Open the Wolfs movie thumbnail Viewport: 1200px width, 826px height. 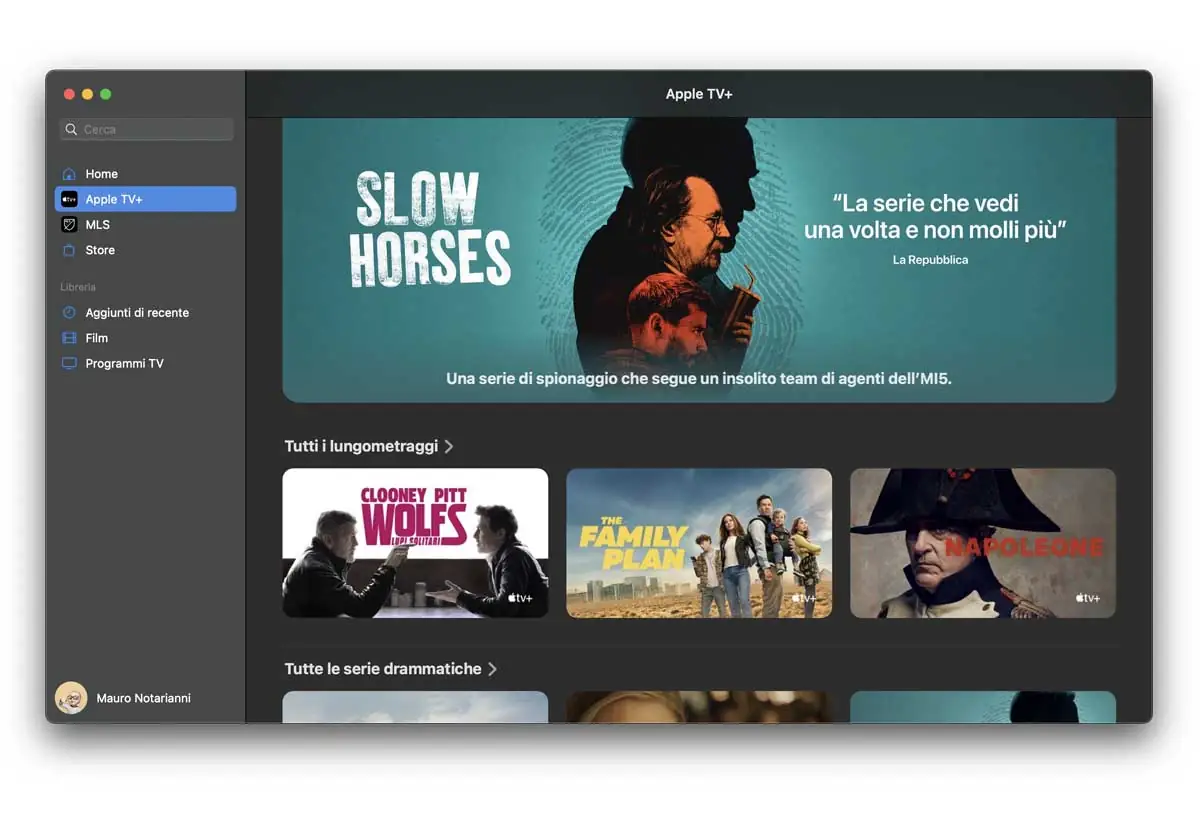pyautogui.click(x=414, y=543)
